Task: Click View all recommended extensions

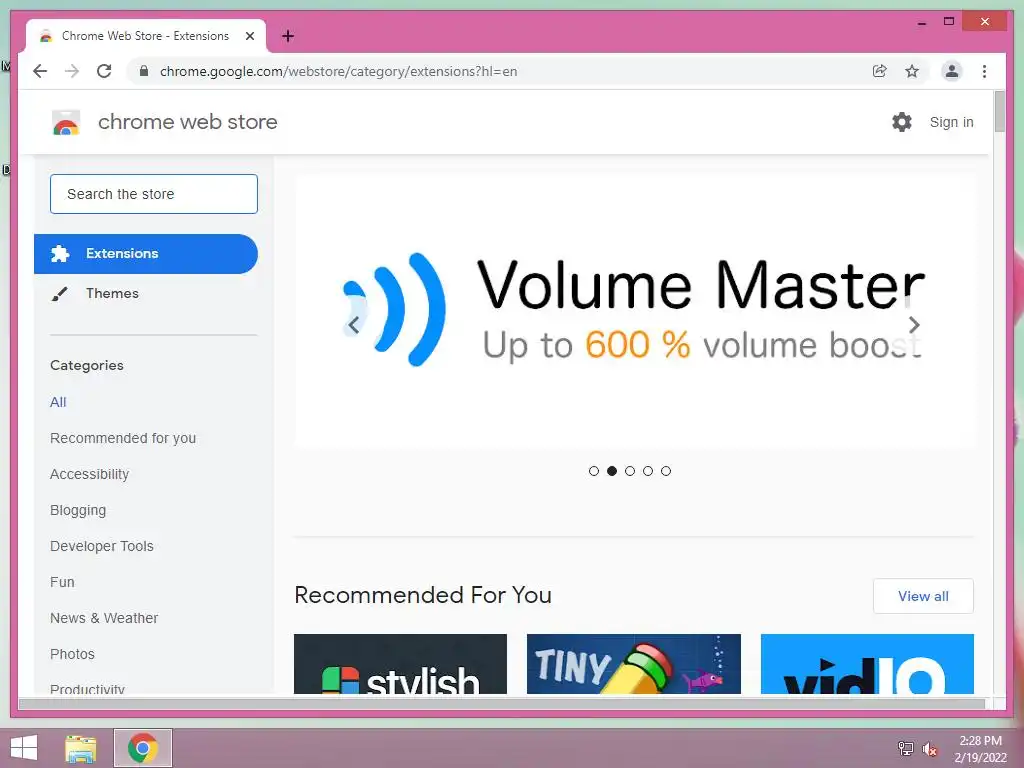Action: [923, 596]
